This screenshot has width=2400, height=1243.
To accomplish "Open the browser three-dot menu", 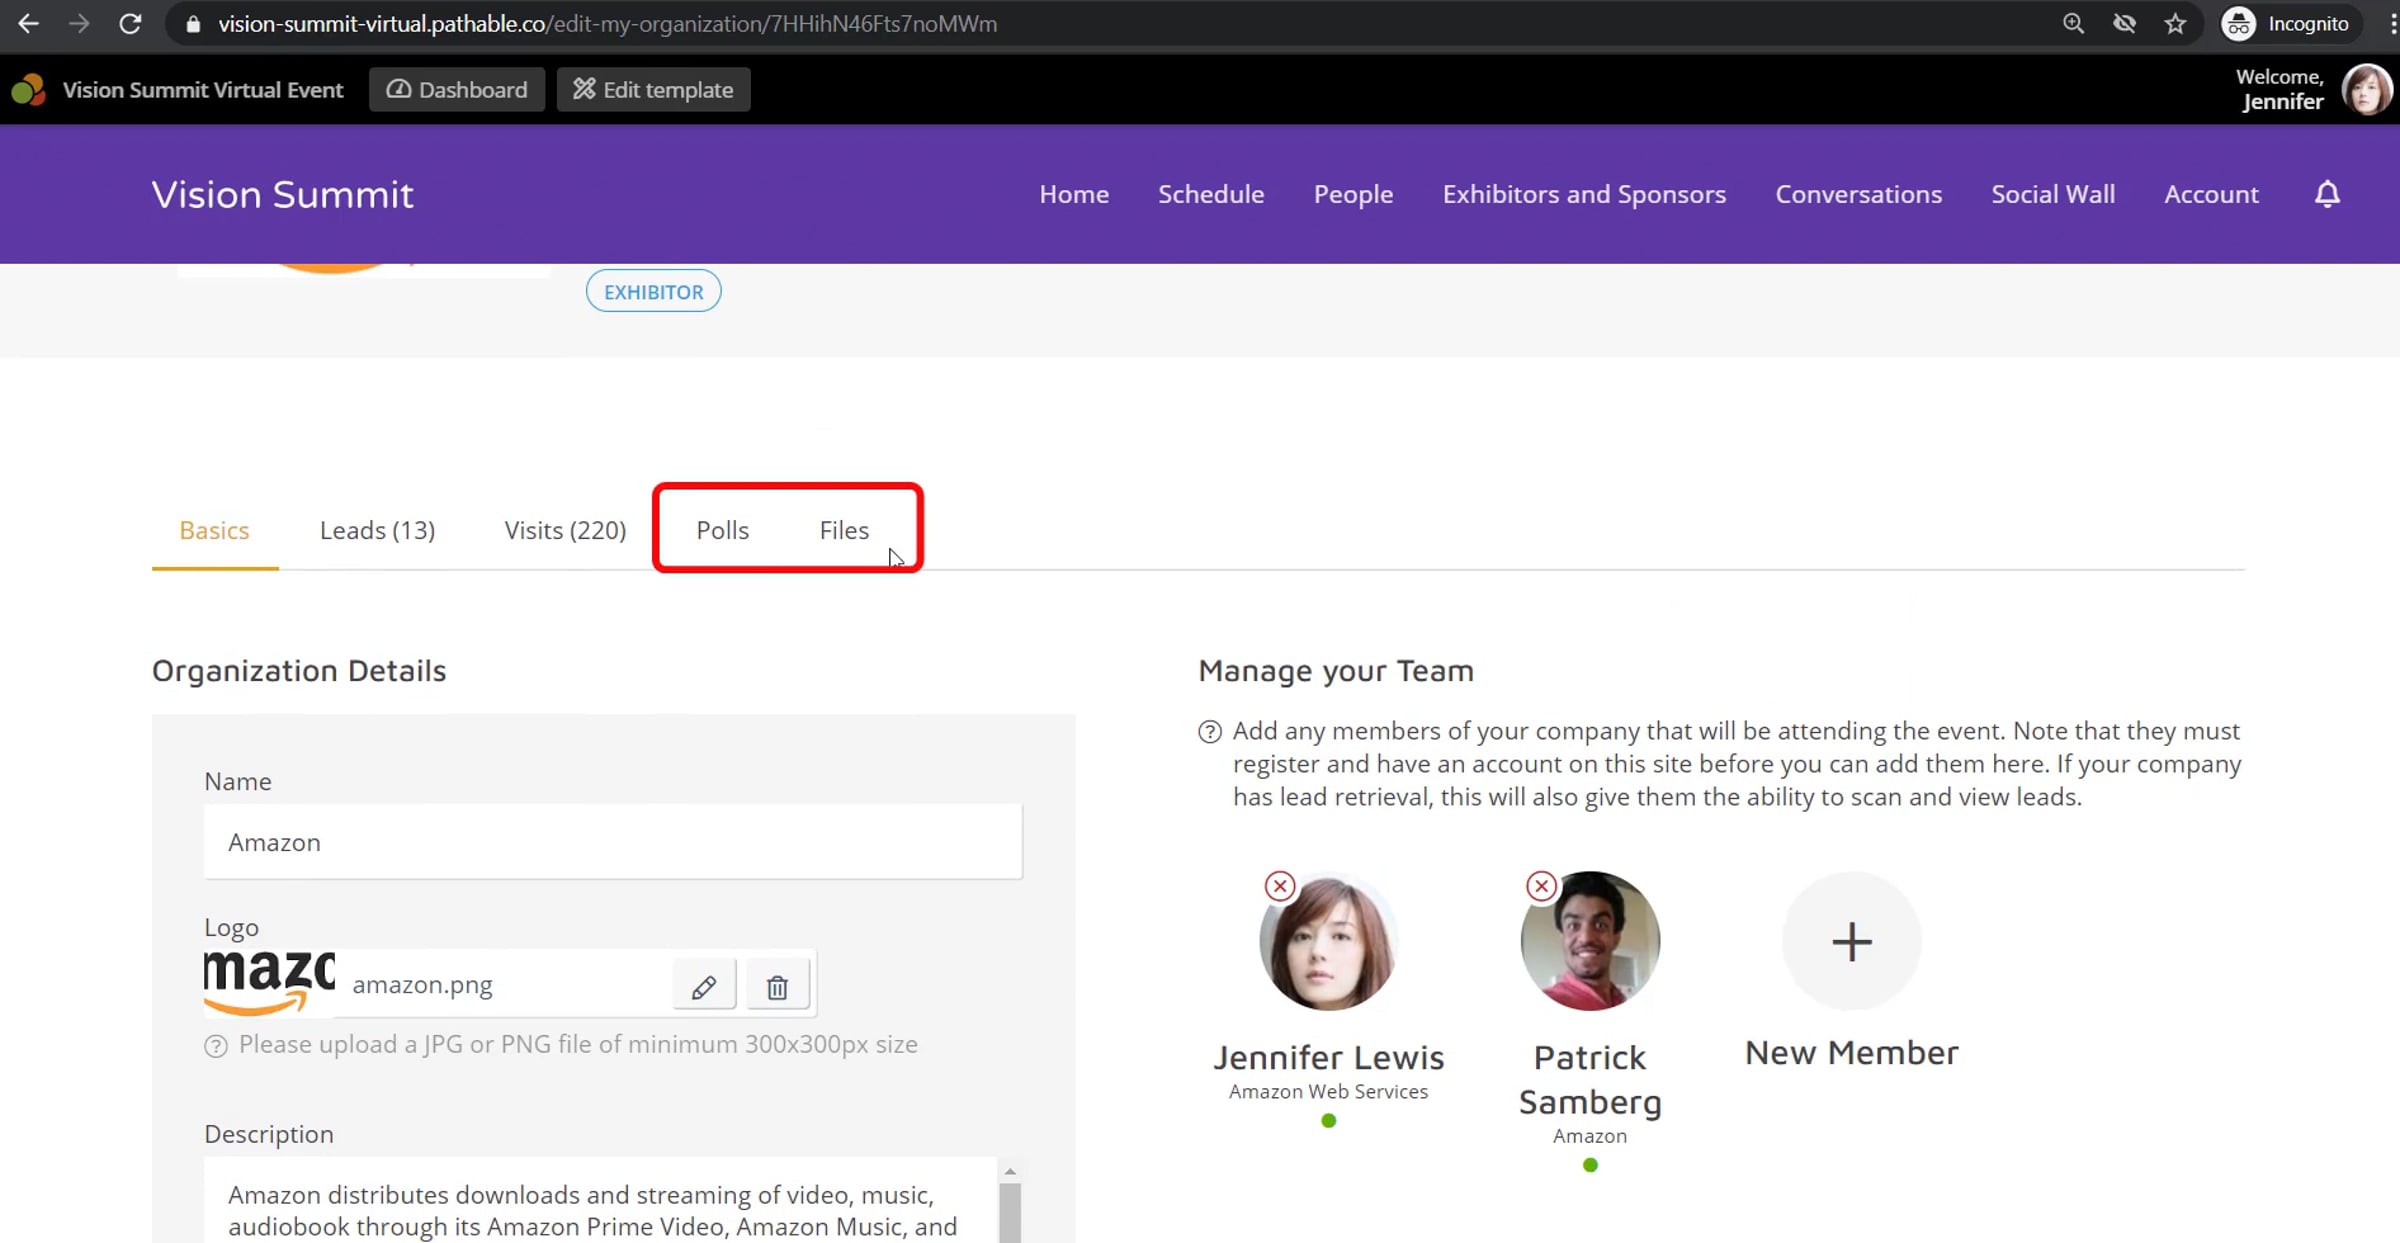I will (2393, 24).
